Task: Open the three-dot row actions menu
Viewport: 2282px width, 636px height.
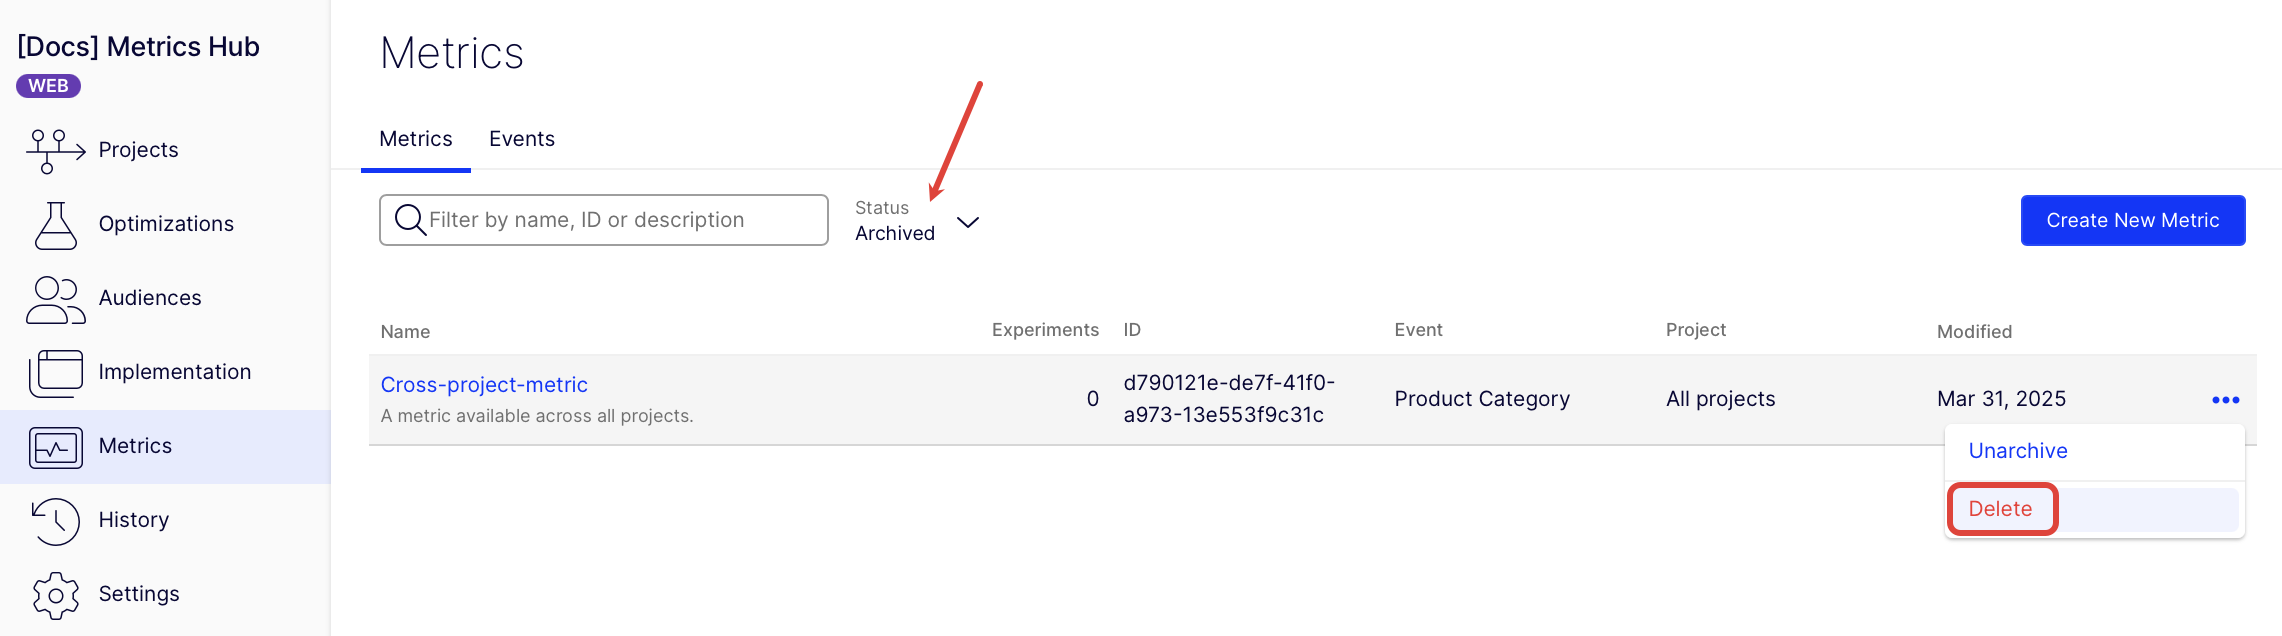Action: 2225,400
